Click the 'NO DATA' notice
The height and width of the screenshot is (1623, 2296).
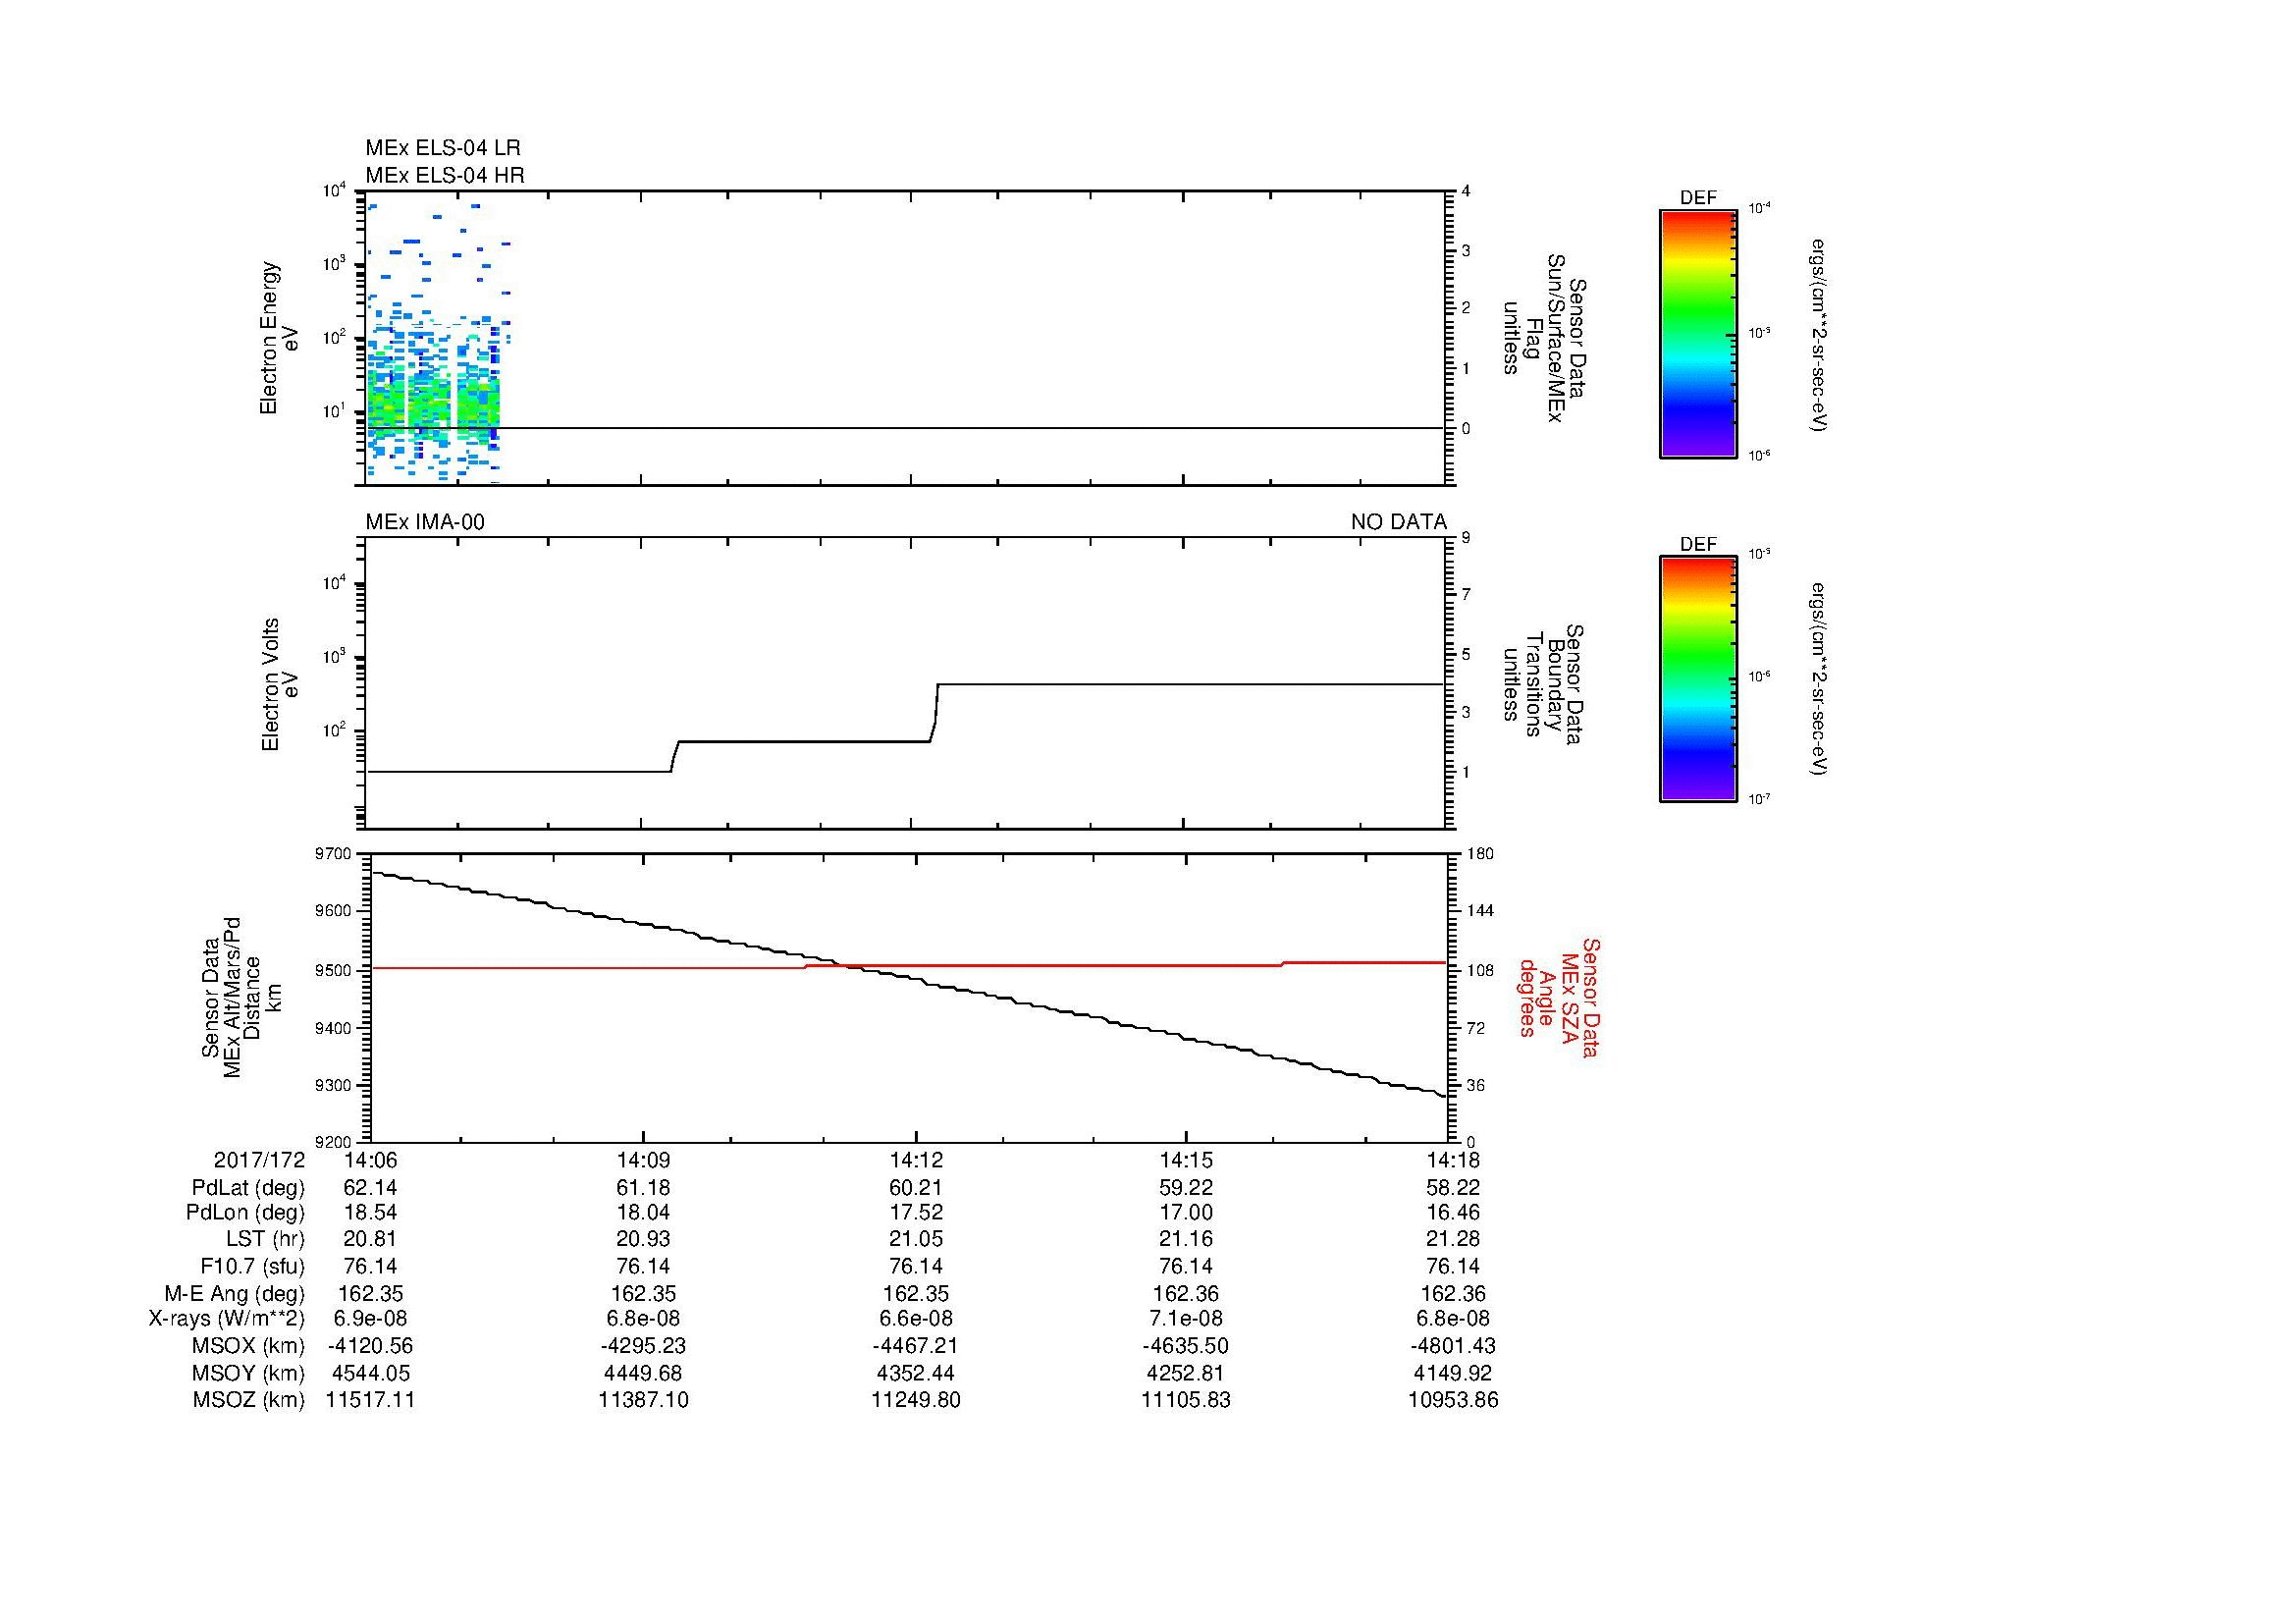tap(1398, 522)
